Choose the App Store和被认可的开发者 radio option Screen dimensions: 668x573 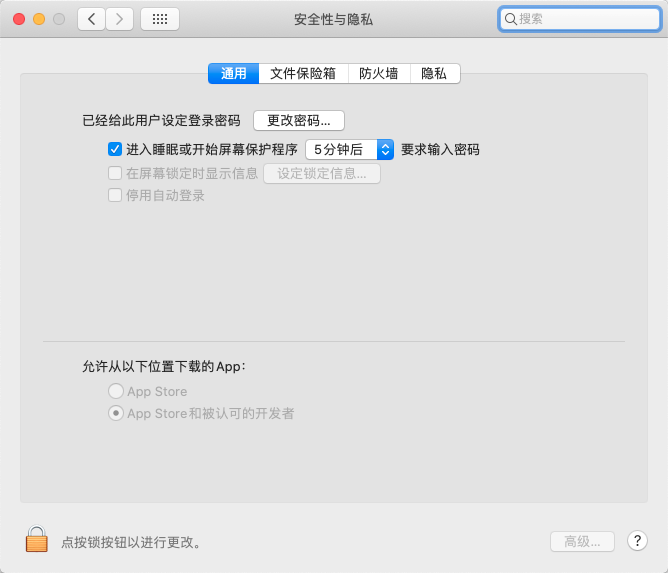click(x=116, y=413)
